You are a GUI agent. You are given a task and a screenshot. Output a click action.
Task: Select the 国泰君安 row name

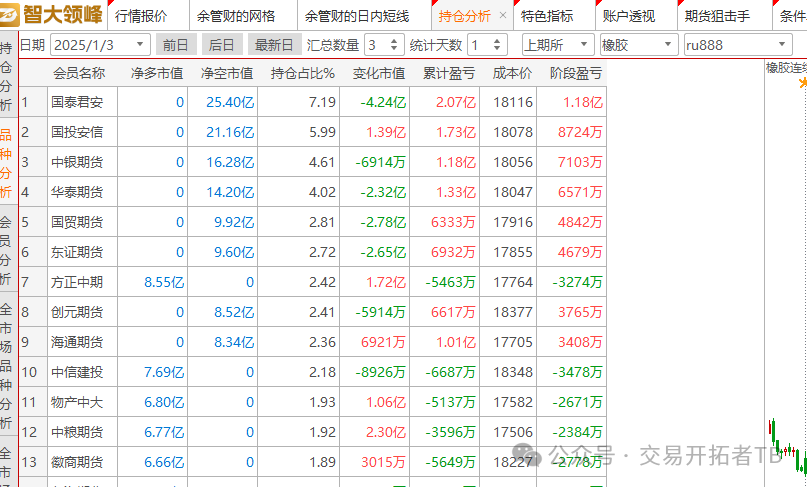[x=77, y=102]
